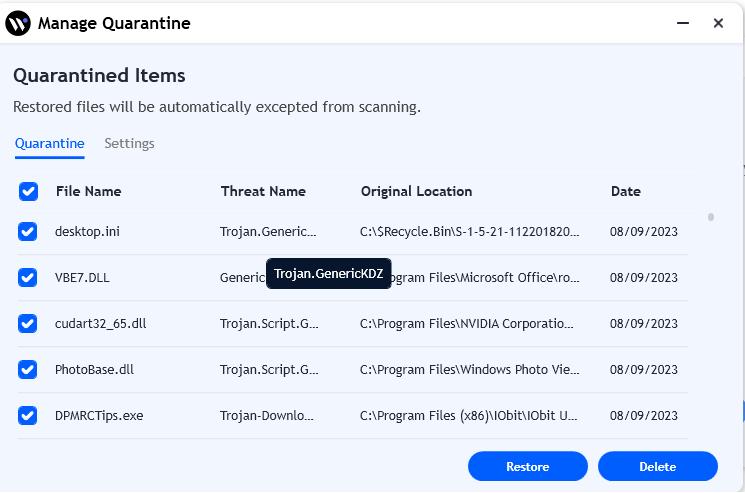Click the vertical scrollbar thumb
This screenshot has height=493, width=745.
[711, 216]
